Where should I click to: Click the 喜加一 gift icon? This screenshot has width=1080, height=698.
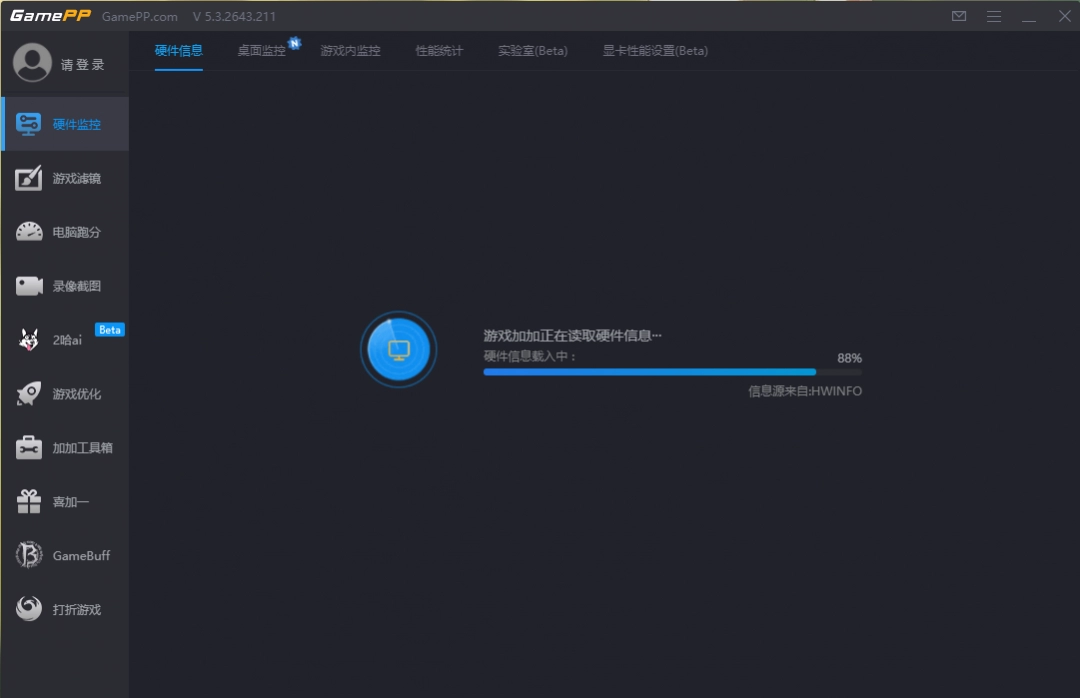tap(64, 501)
